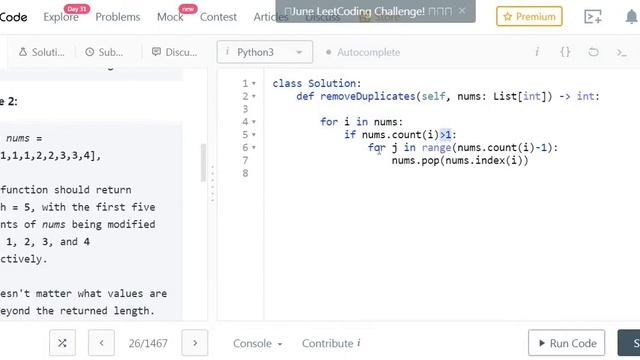The height and width of the screenshot is (360, 640).
Task: Show editor info icon
Action: (x=537, y=51)
